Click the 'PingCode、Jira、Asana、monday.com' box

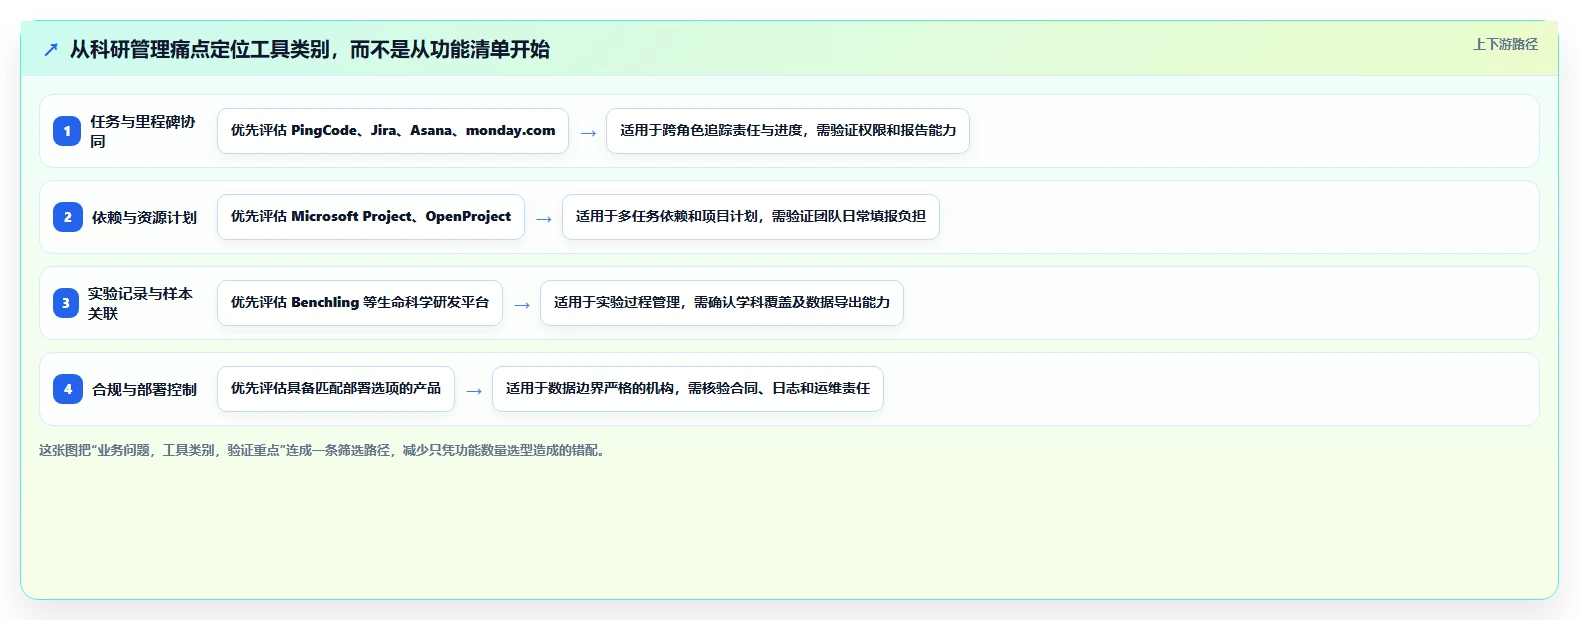[393, 131]
